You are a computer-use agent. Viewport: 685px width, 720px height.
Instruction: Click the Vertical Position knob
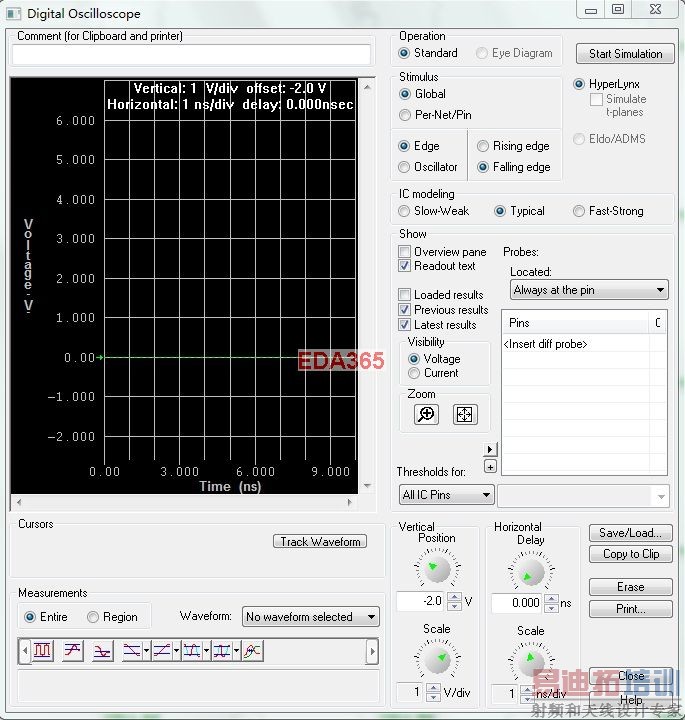[438, 569]
